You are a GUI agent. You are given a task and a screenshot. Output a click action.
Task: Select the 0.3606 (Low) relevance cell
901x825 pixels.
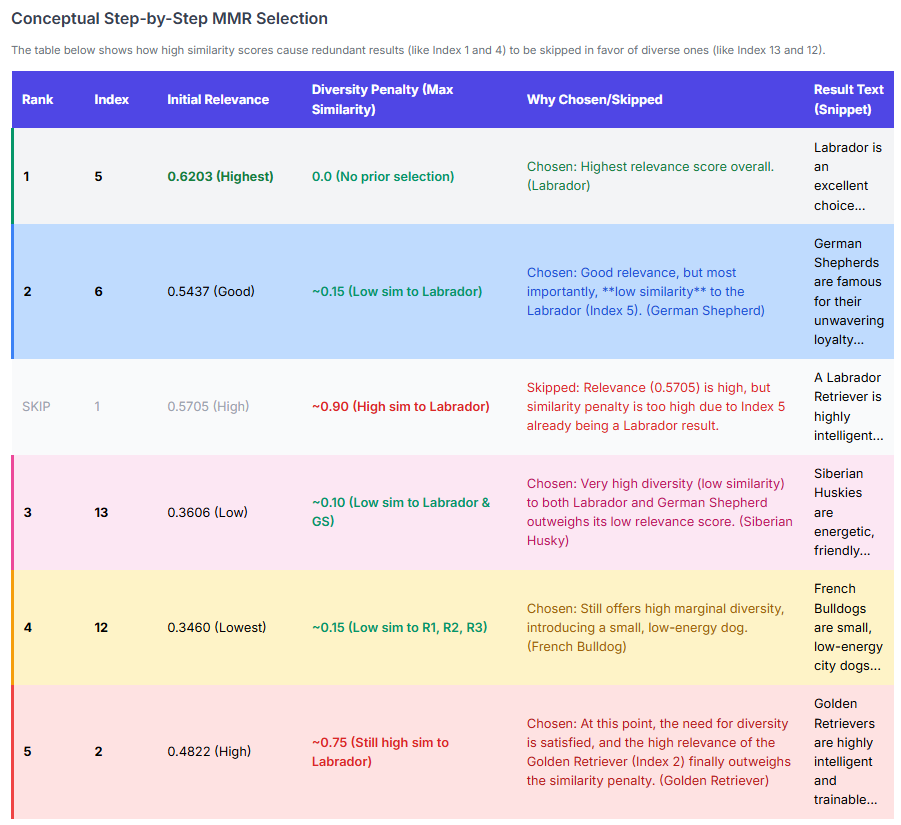pos(207,512)
